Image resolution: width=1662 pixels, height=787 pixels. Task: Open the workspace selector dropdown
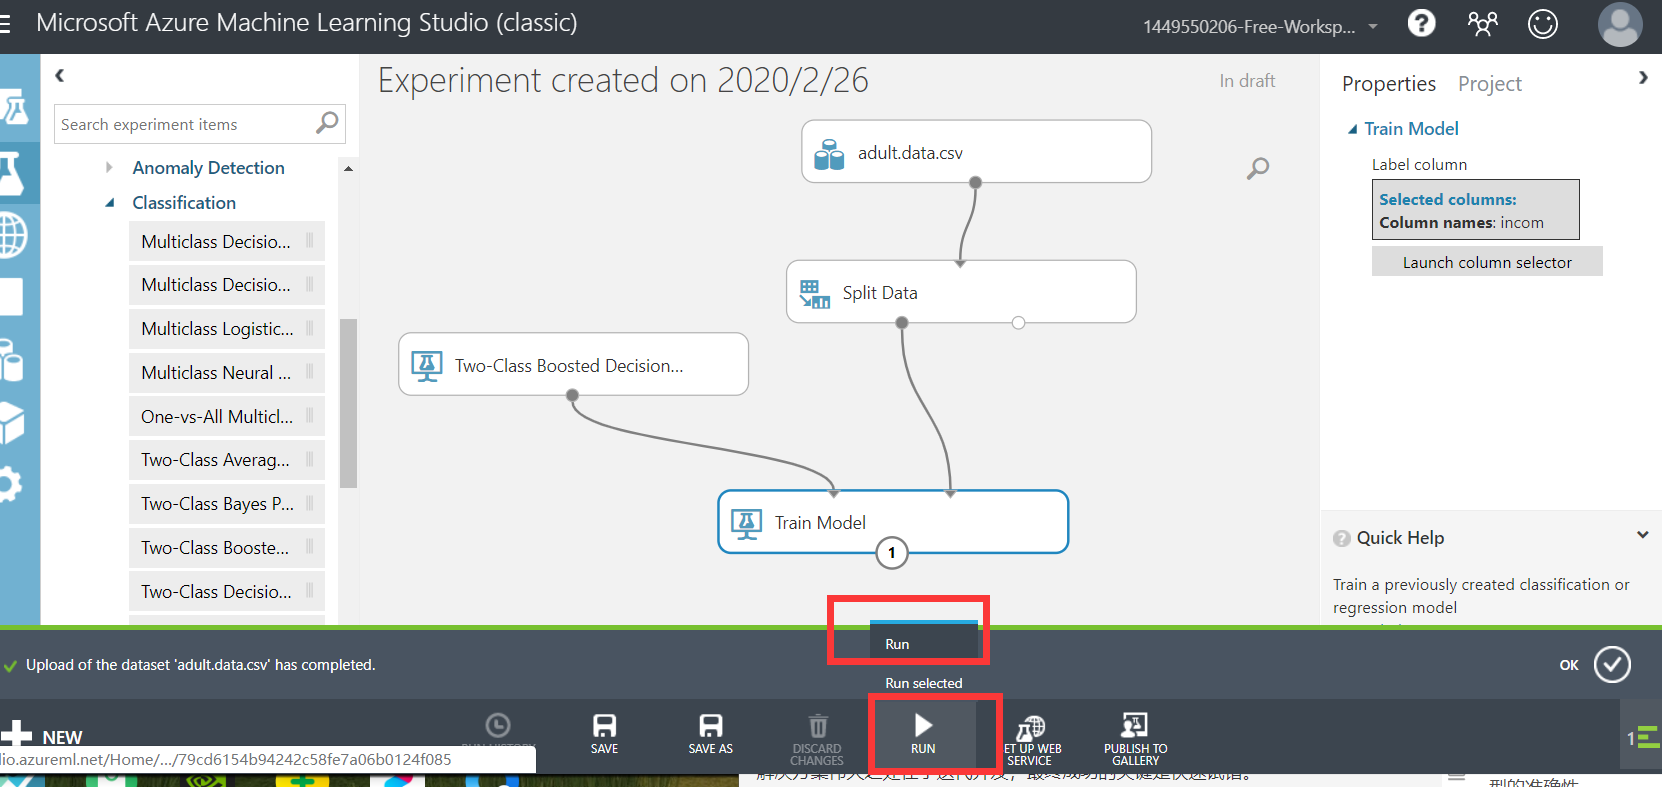pyautogui.click(x=1261, y=27)
